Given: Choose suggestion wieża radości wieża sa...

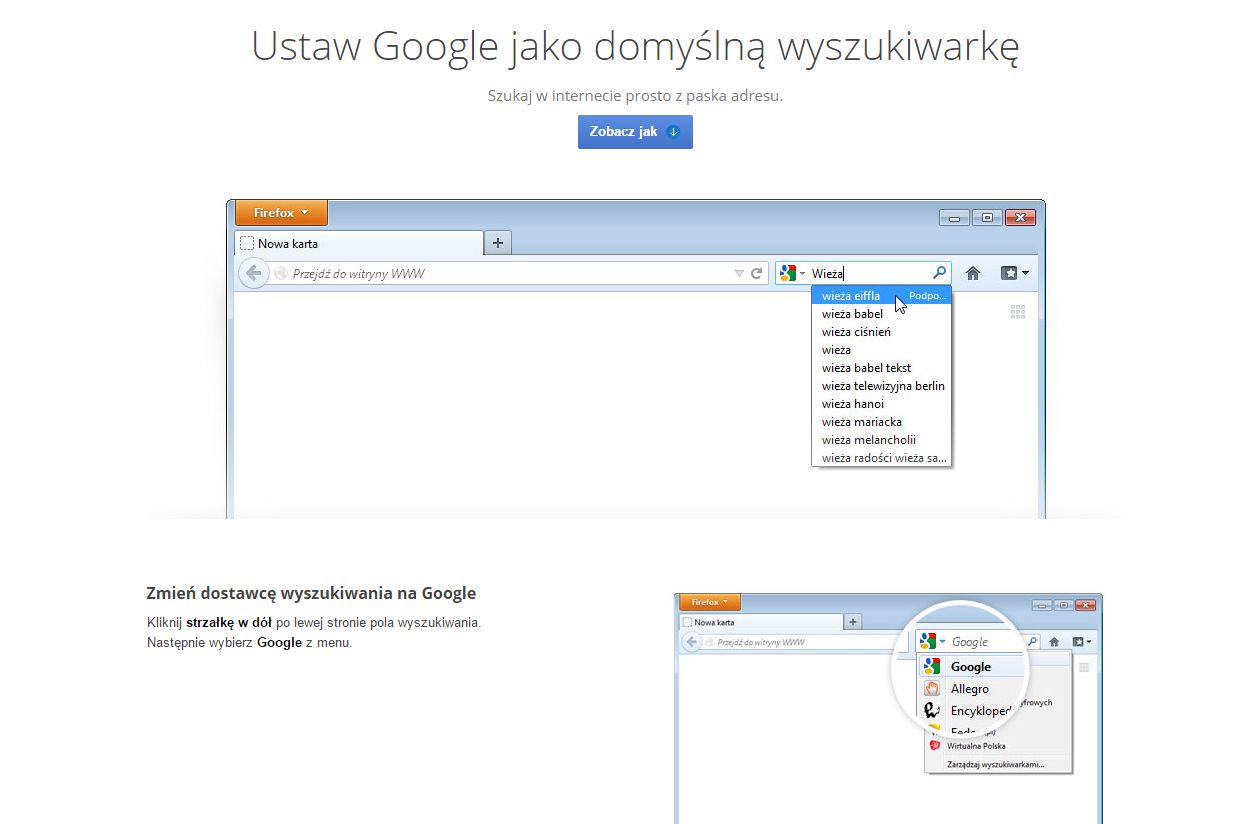Looking at the screenshot, I should (880, 458).
